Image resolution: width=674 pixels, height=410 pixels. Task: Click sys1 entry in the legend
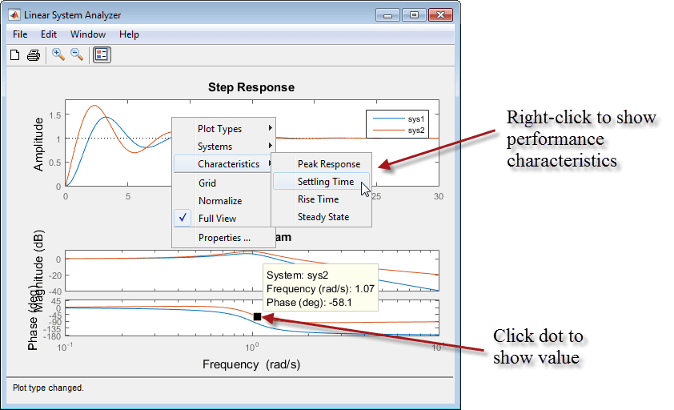398,119
